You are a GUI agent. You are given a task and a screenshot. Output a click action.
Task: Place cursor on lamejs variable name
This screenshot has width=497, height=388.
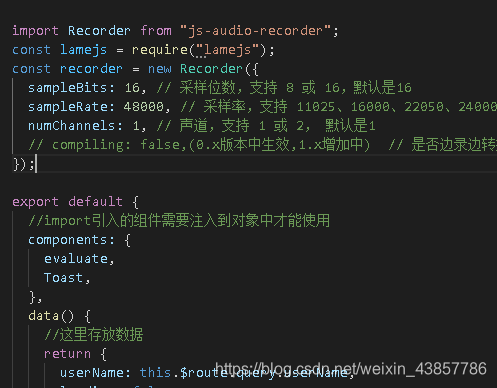tap(83, 50)
